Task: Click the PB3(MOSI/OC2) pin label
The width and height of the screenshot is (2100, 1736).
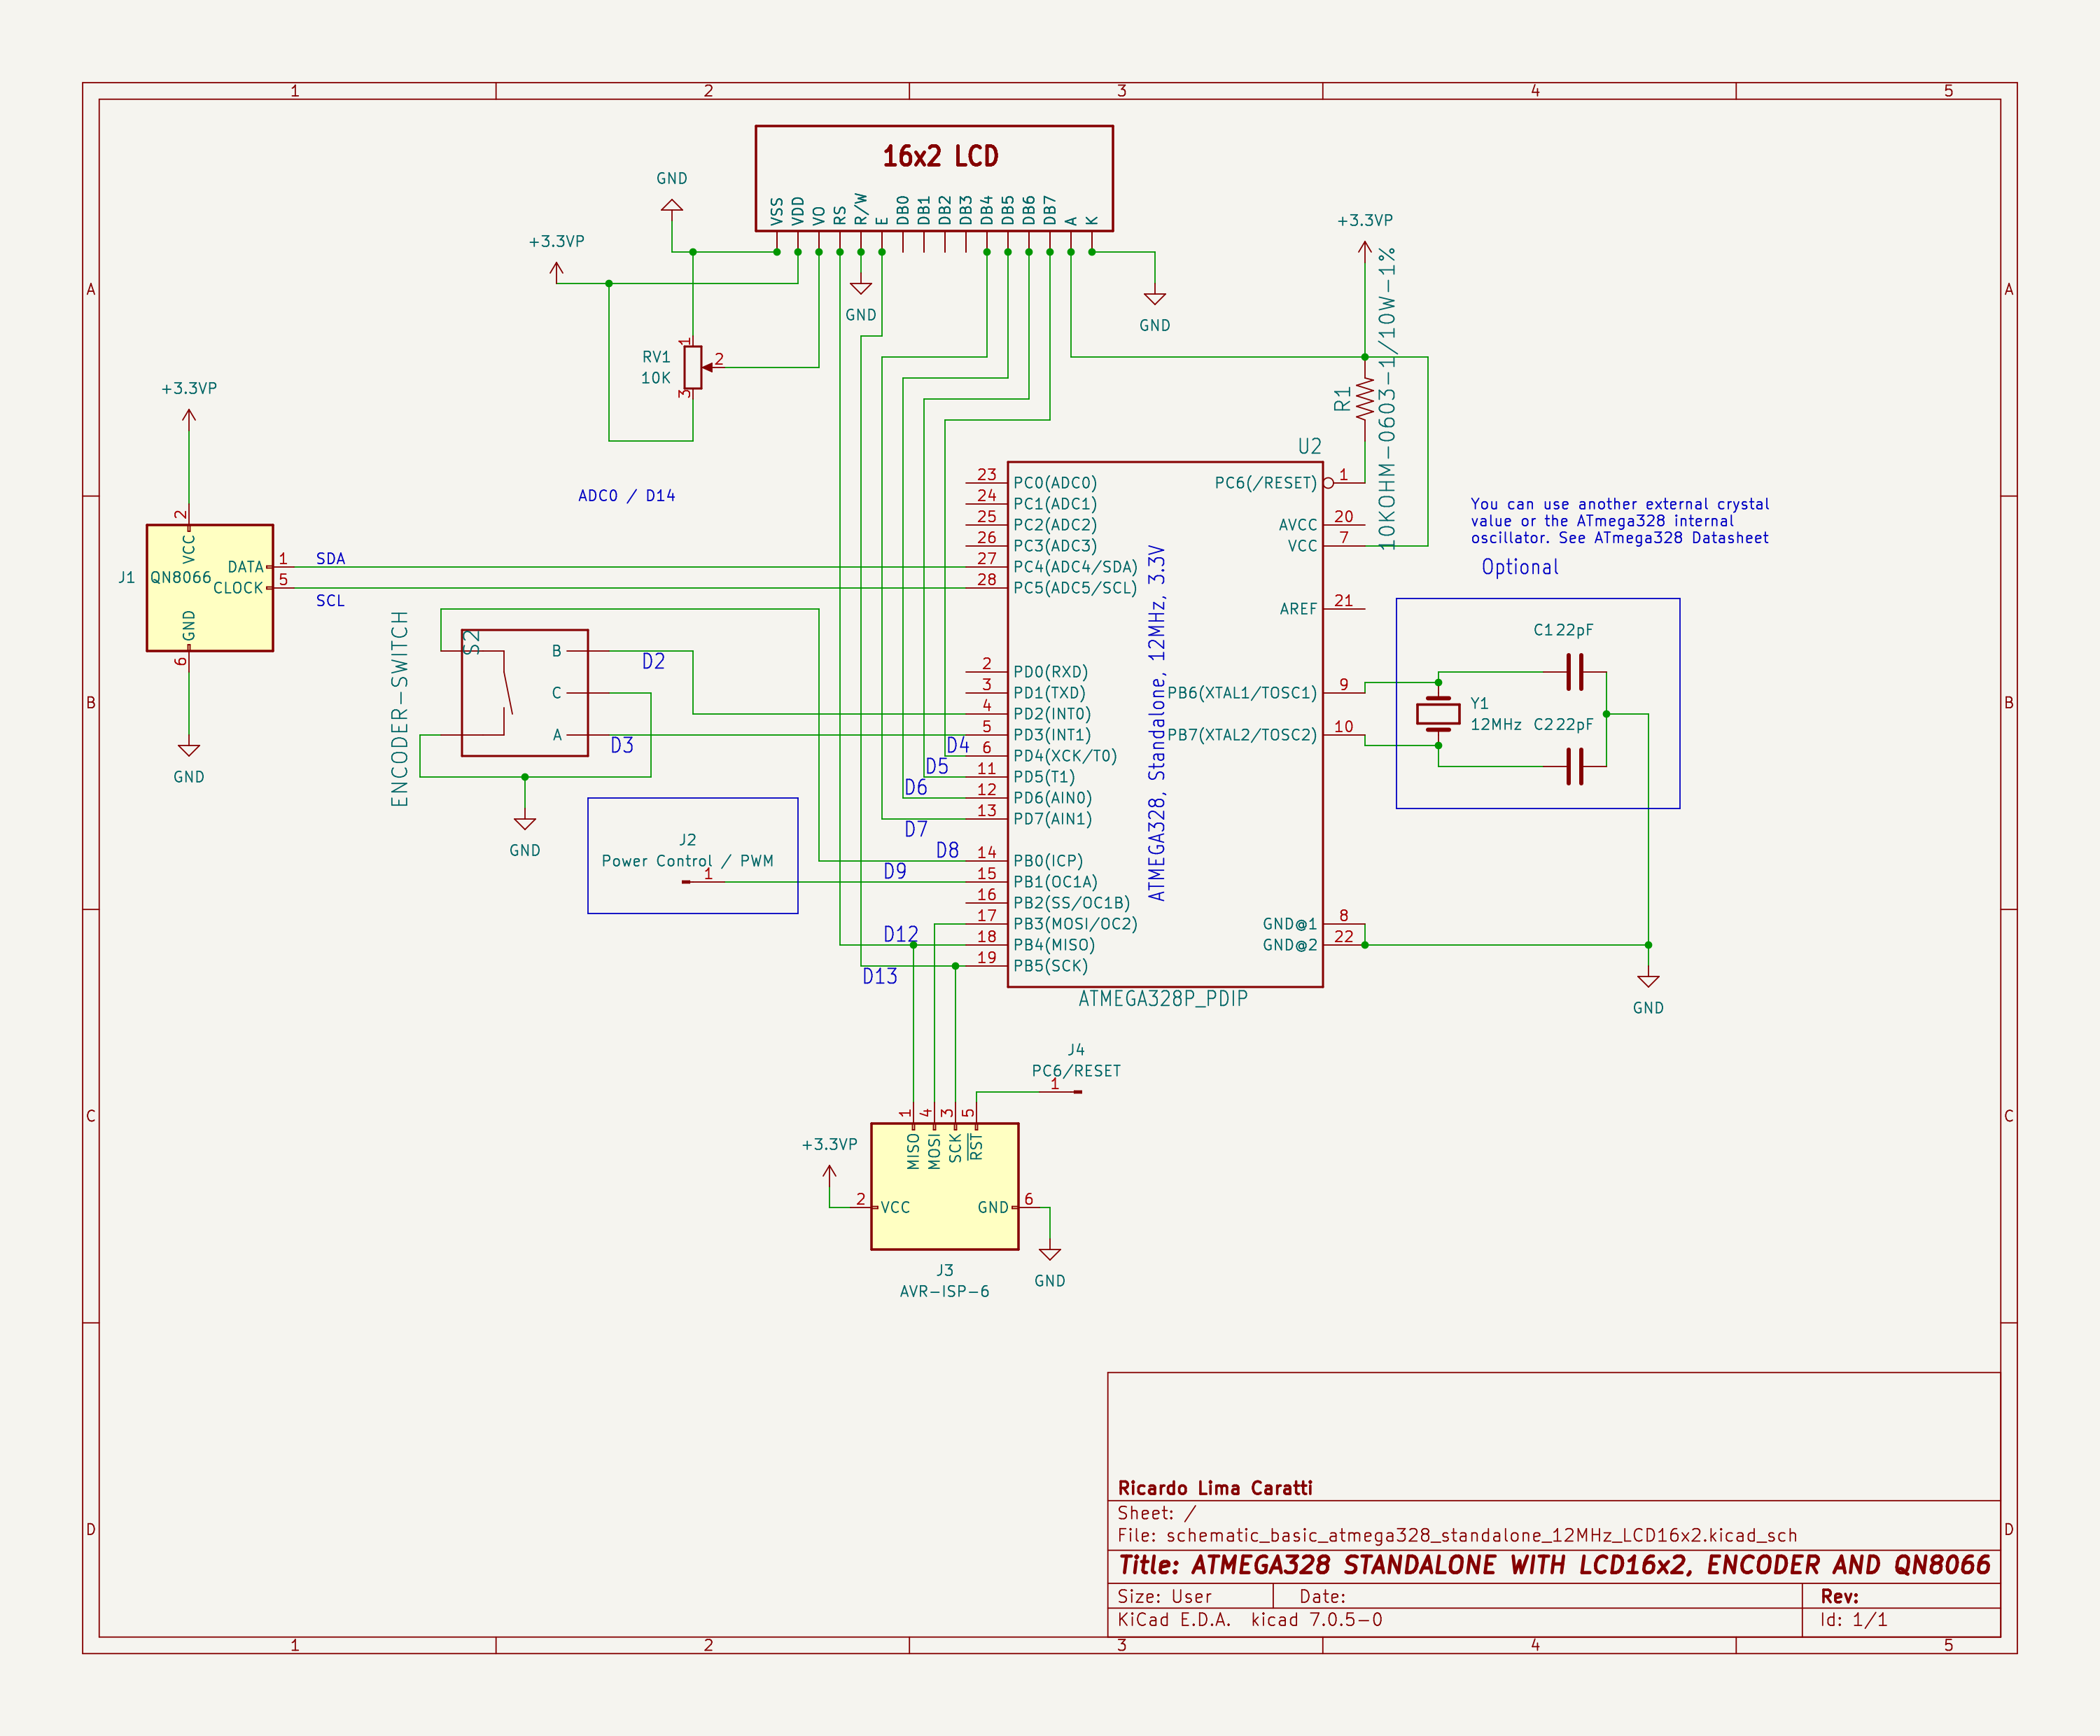Action: pos(1076,924)
